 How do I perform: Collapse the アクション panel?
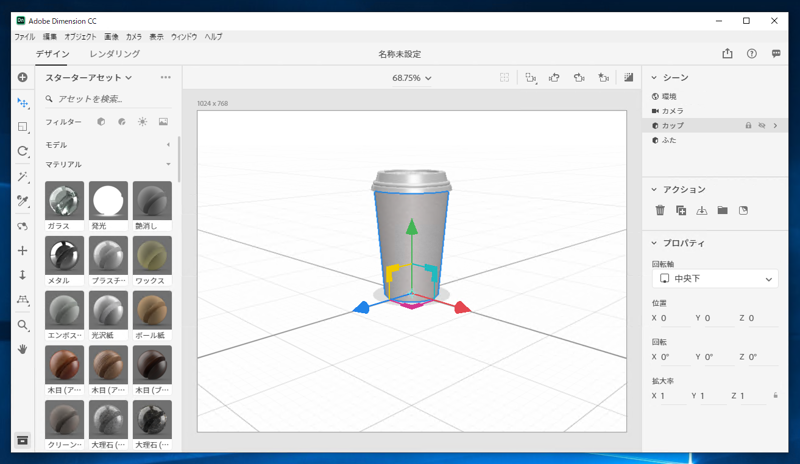click(654, 189)
